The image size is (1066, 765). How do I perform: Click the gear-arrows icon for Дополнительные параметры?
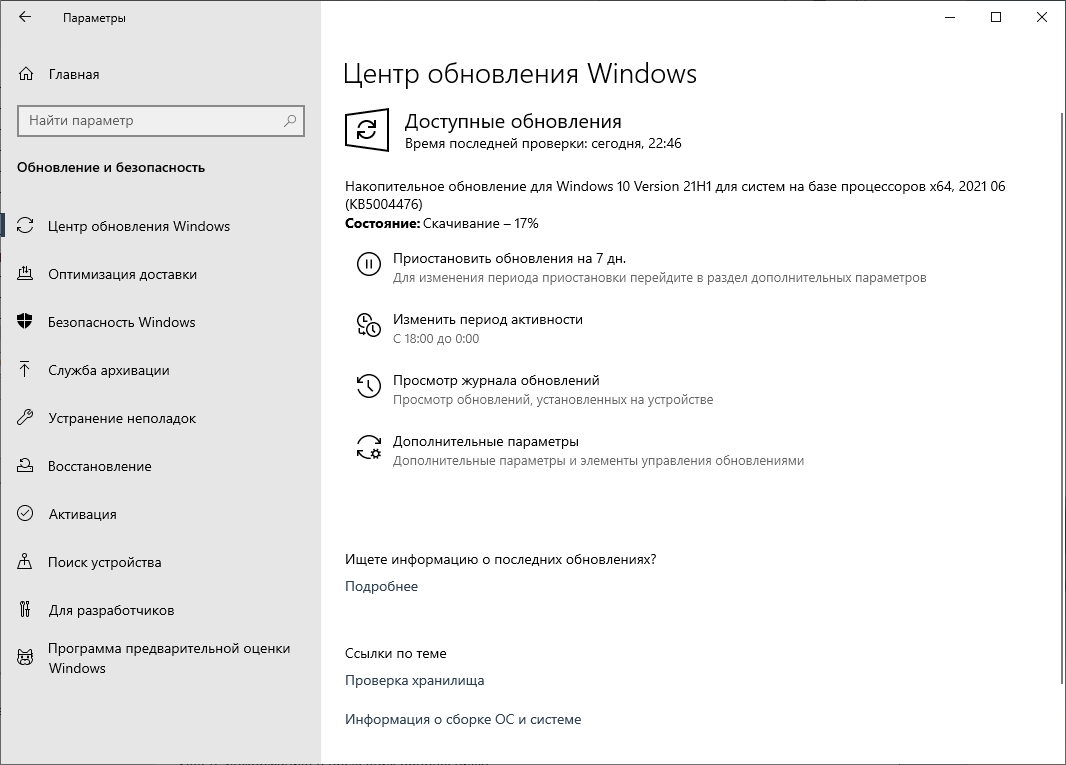point(368,447)
